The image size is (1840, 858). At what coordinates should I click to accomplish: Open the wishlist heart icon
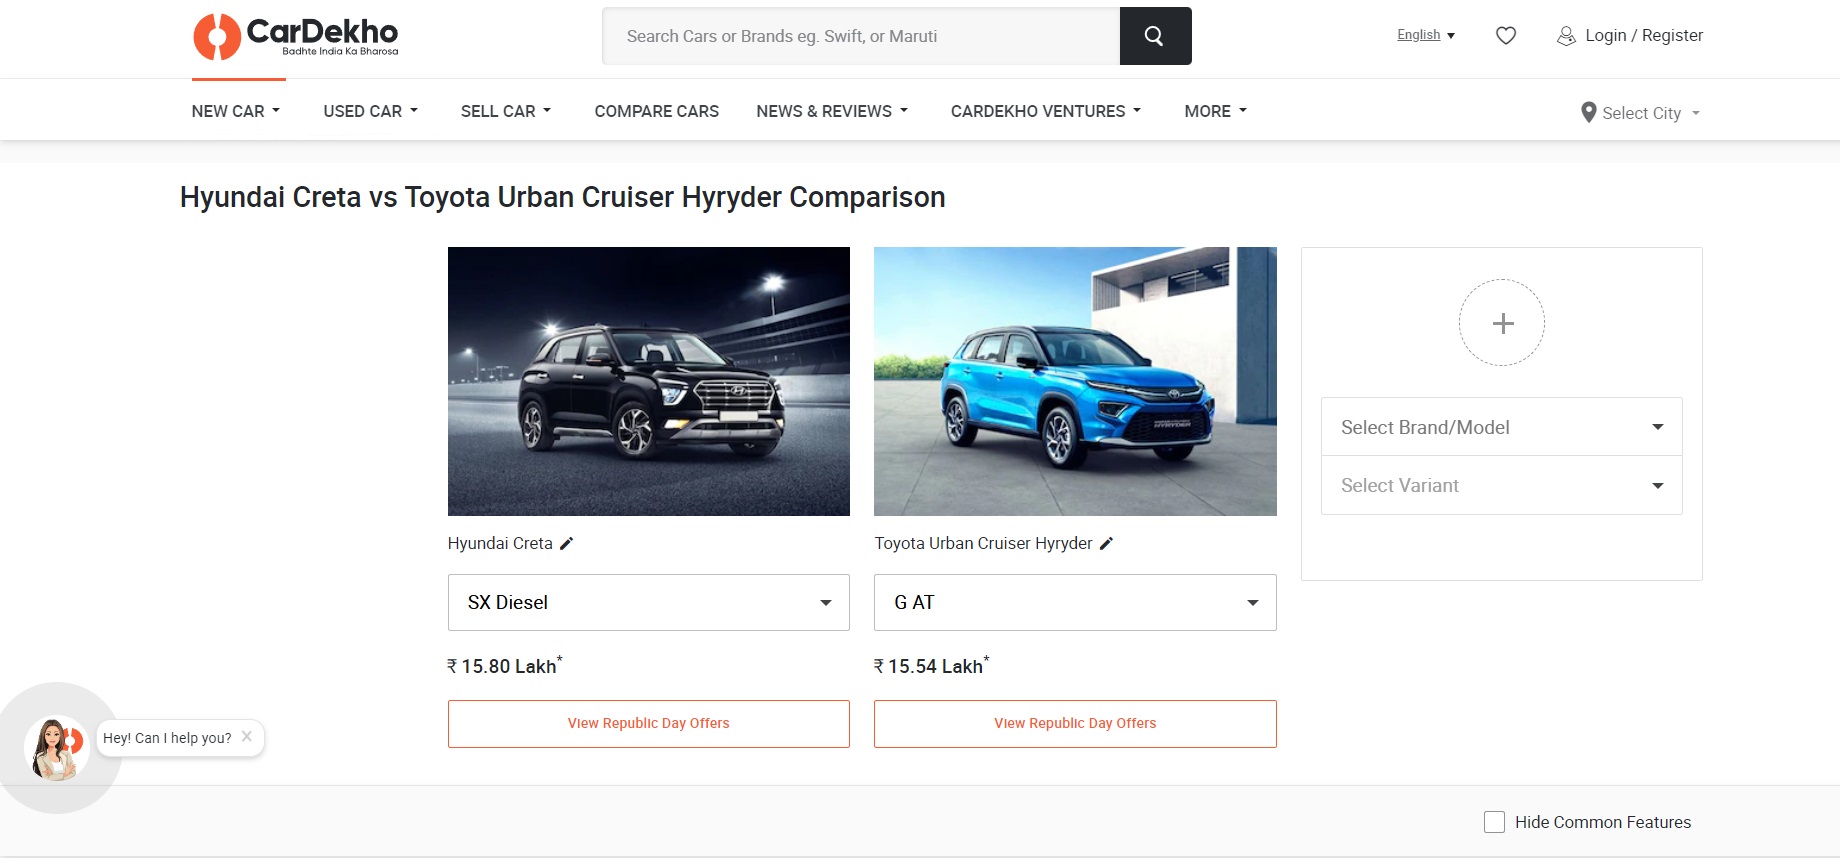[1506, 36]
